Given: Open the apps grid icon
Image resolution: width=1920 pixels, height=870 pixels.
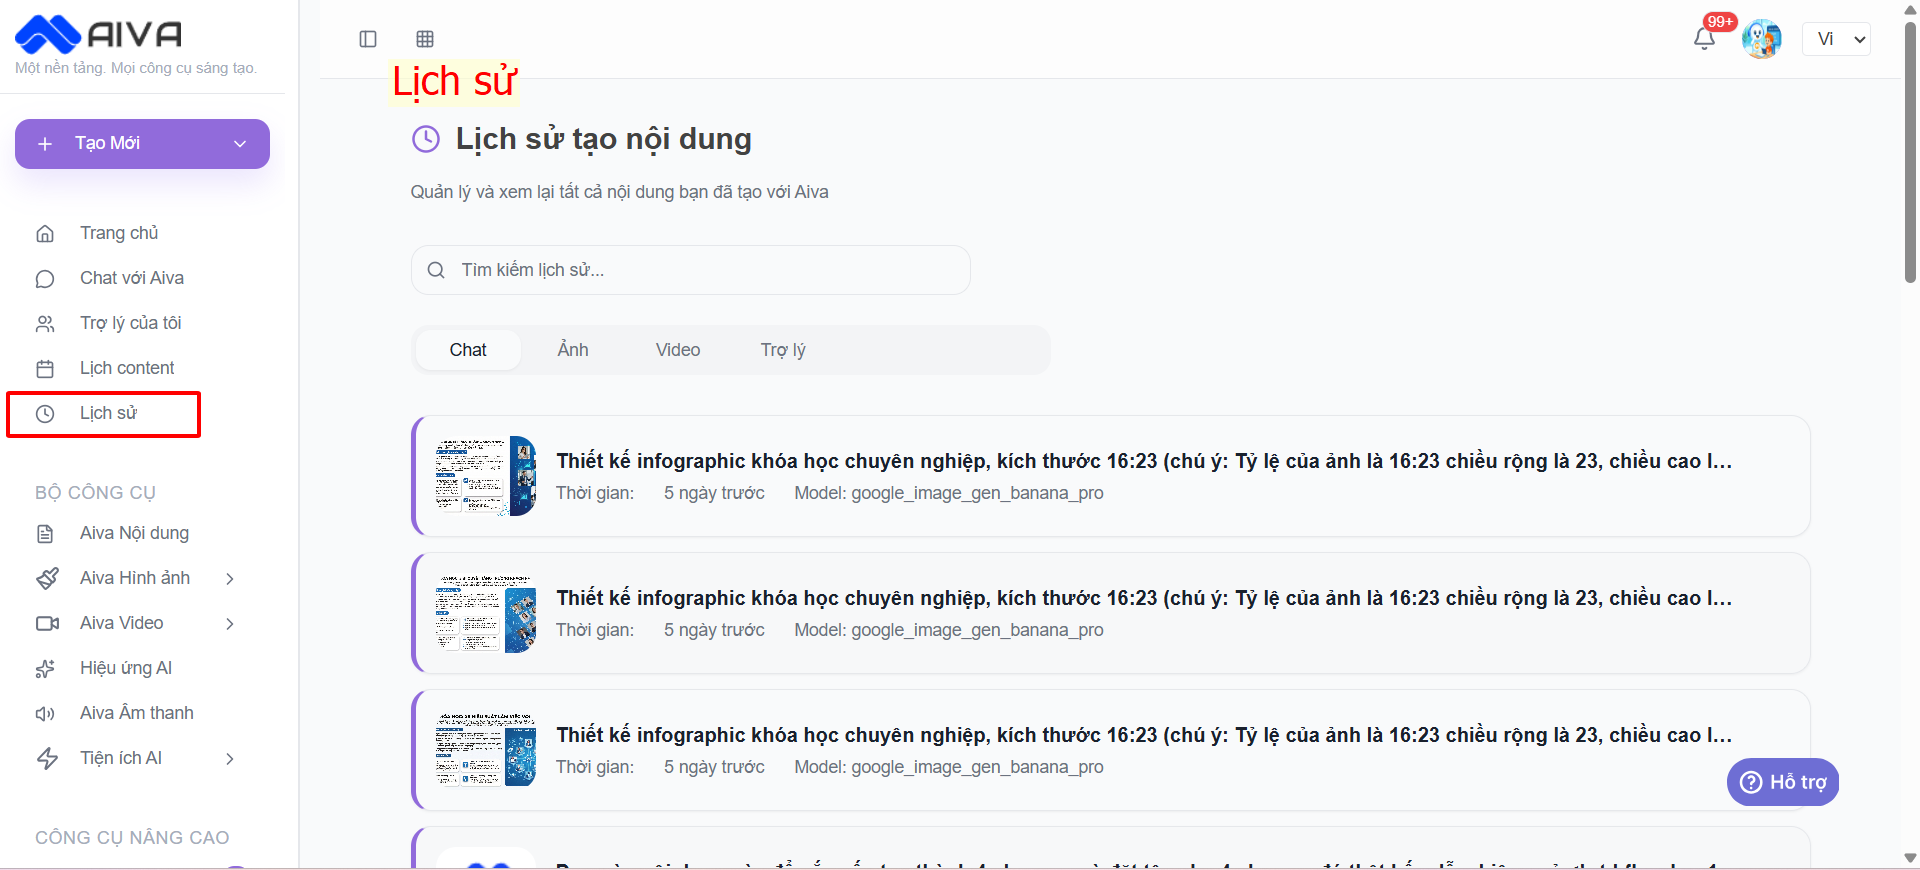Looking at the screenshot, I should pyautogui.click(x=425, y=39).
